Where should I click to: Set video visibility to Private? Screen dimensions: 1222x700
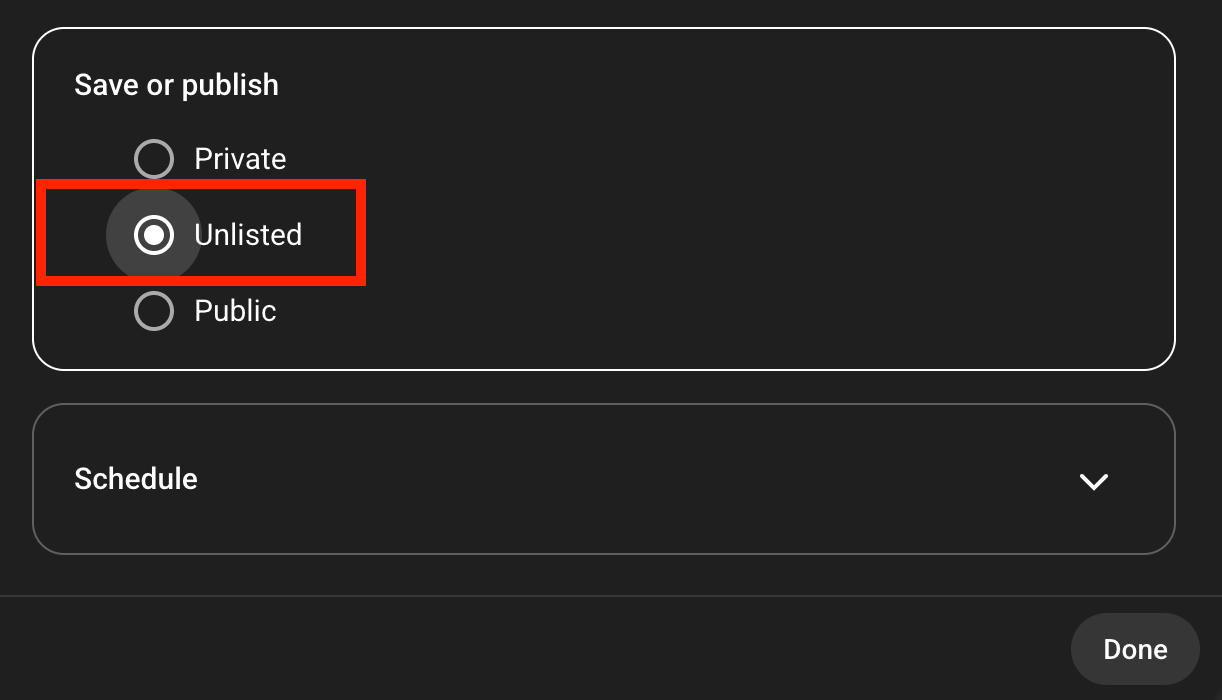[154, 159]
